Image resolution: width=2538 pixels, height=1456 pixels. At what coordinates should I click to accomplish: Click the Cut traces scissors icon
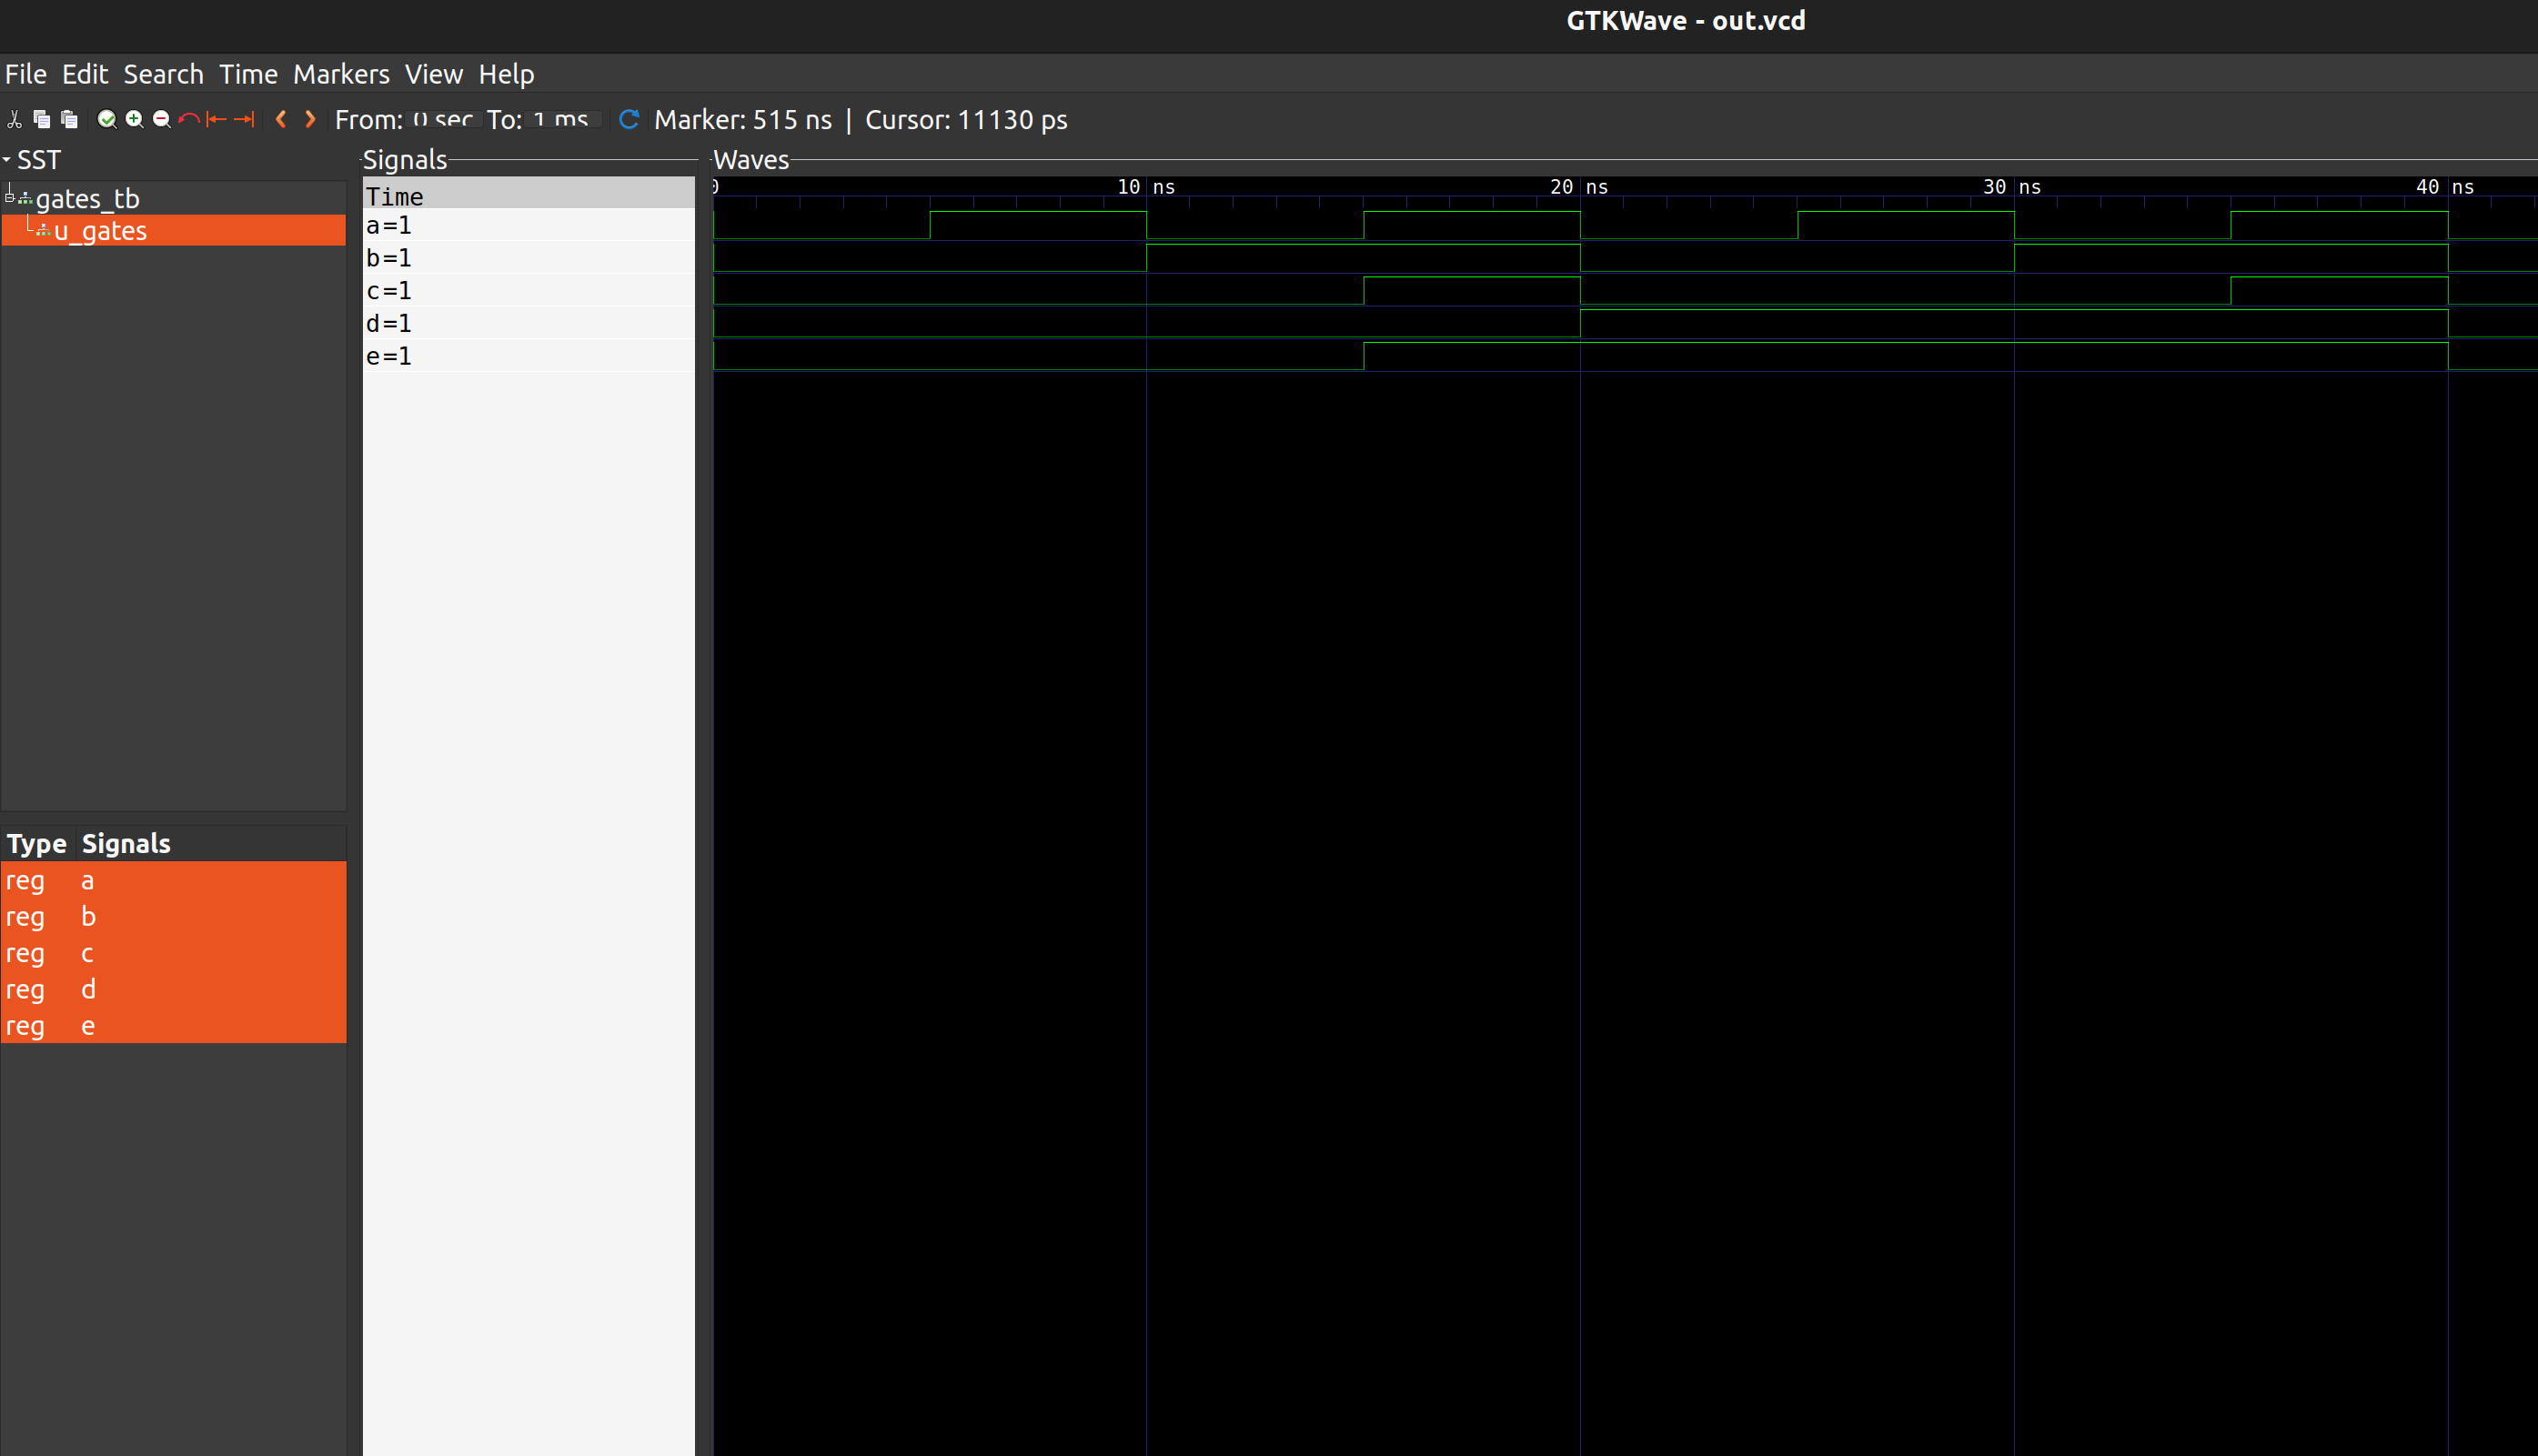pyautogui.click(x=14, y=120)
